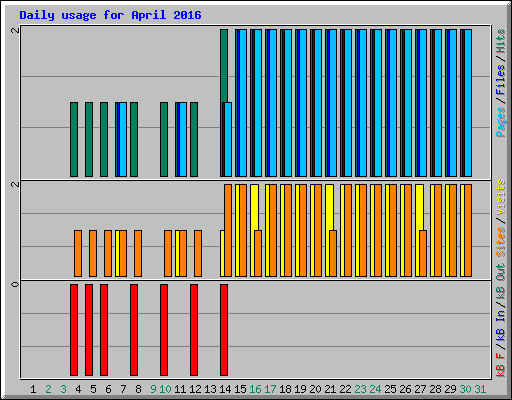The height and width of the screenshot is (400, 512).
Task: Select day label 30 on the x-axis
Action: click(x=465, y=389)
